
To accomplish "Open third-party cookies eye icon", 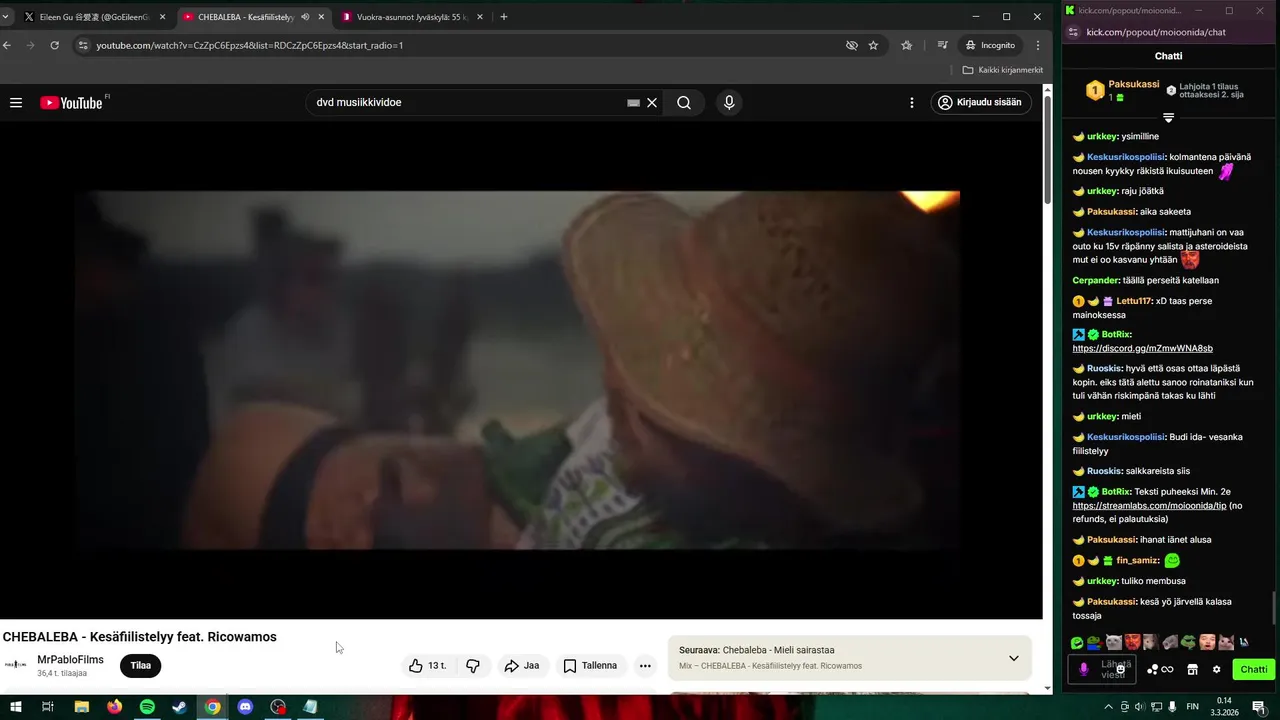I will [x=851, y=45].
